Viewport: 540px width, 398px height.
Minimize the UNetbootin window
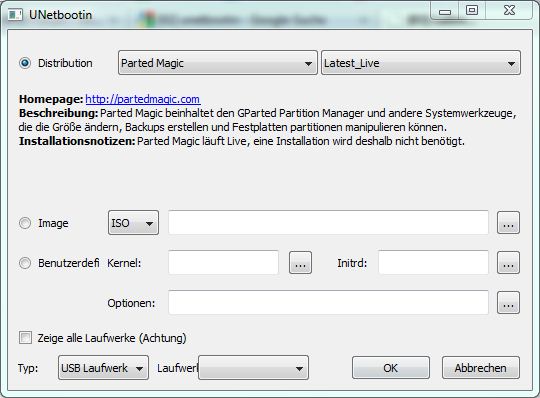(445, 11)
